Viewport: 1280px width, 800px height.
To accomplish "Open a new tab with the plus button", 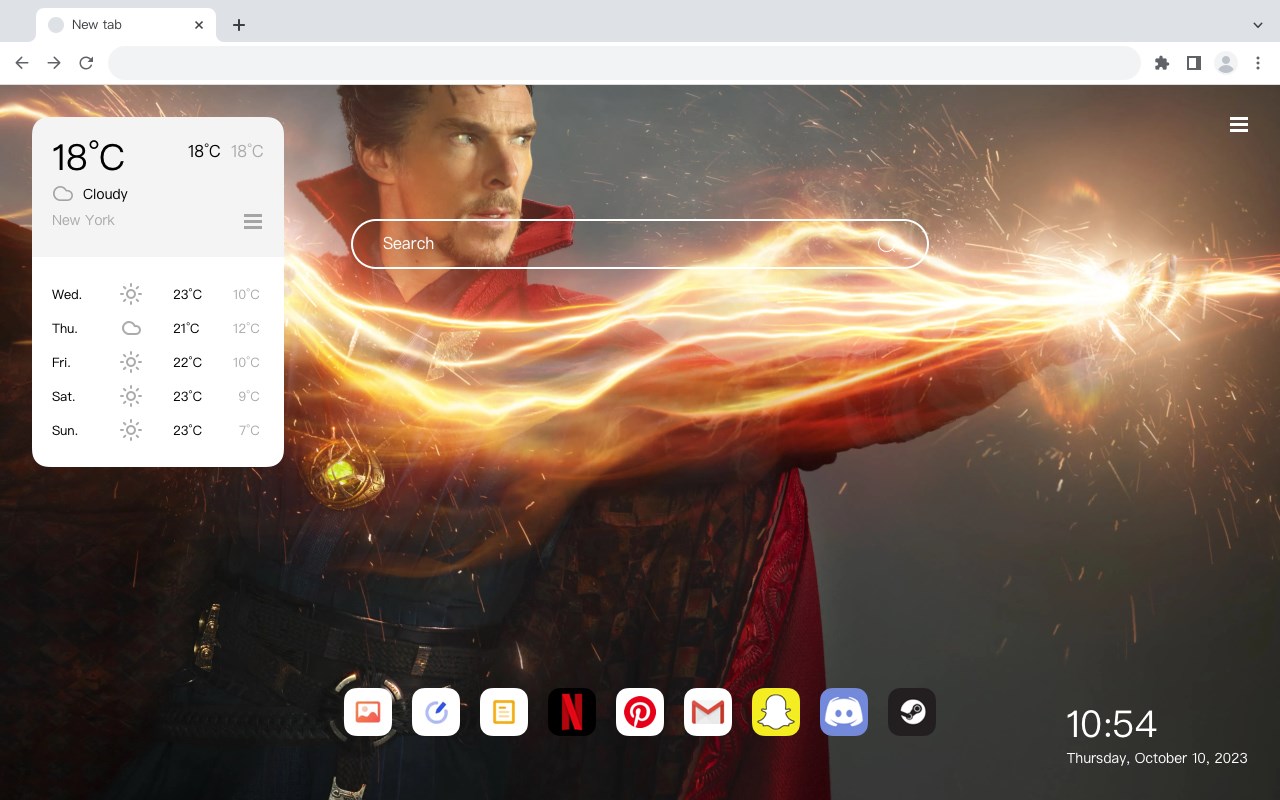I will pos(238,25).
